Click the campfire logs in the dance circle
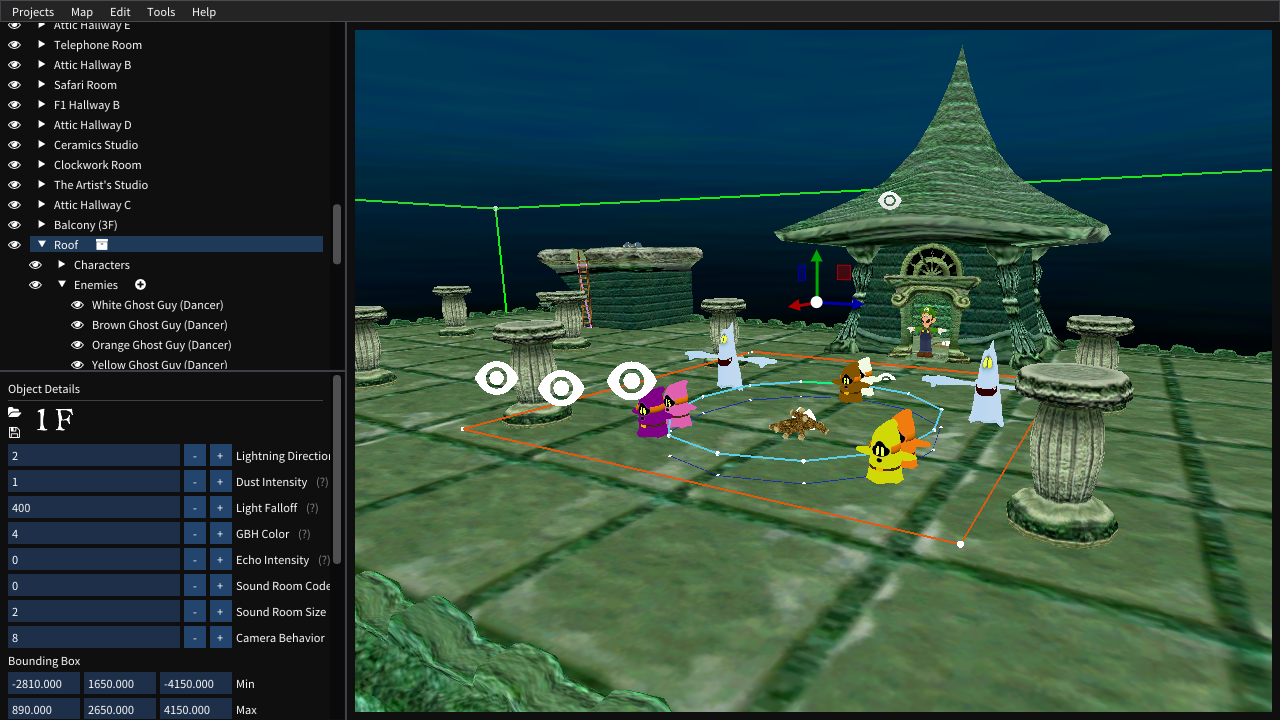 [798, 424]
